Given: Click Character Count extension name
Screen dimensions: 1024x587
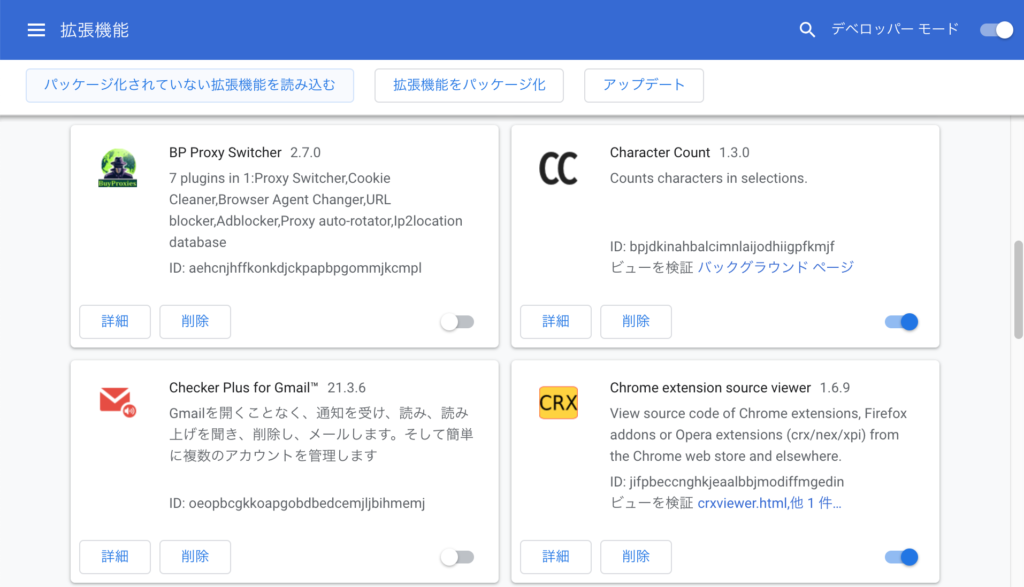Looking at the screenshot, I should tap(660, 153).
